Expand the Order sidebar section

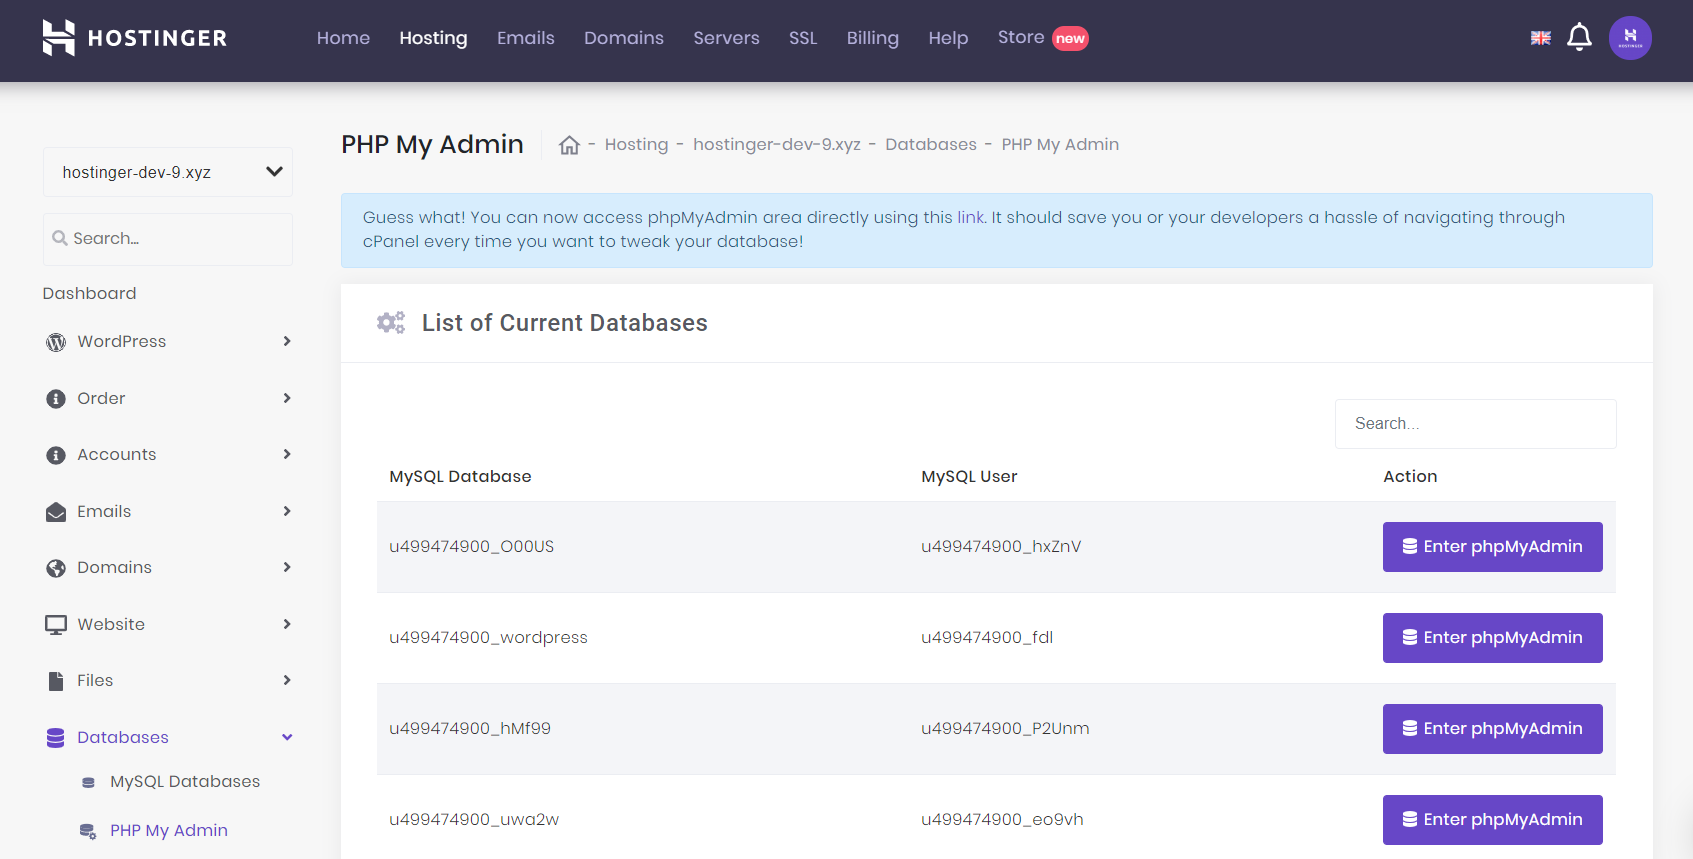[287, 398]
